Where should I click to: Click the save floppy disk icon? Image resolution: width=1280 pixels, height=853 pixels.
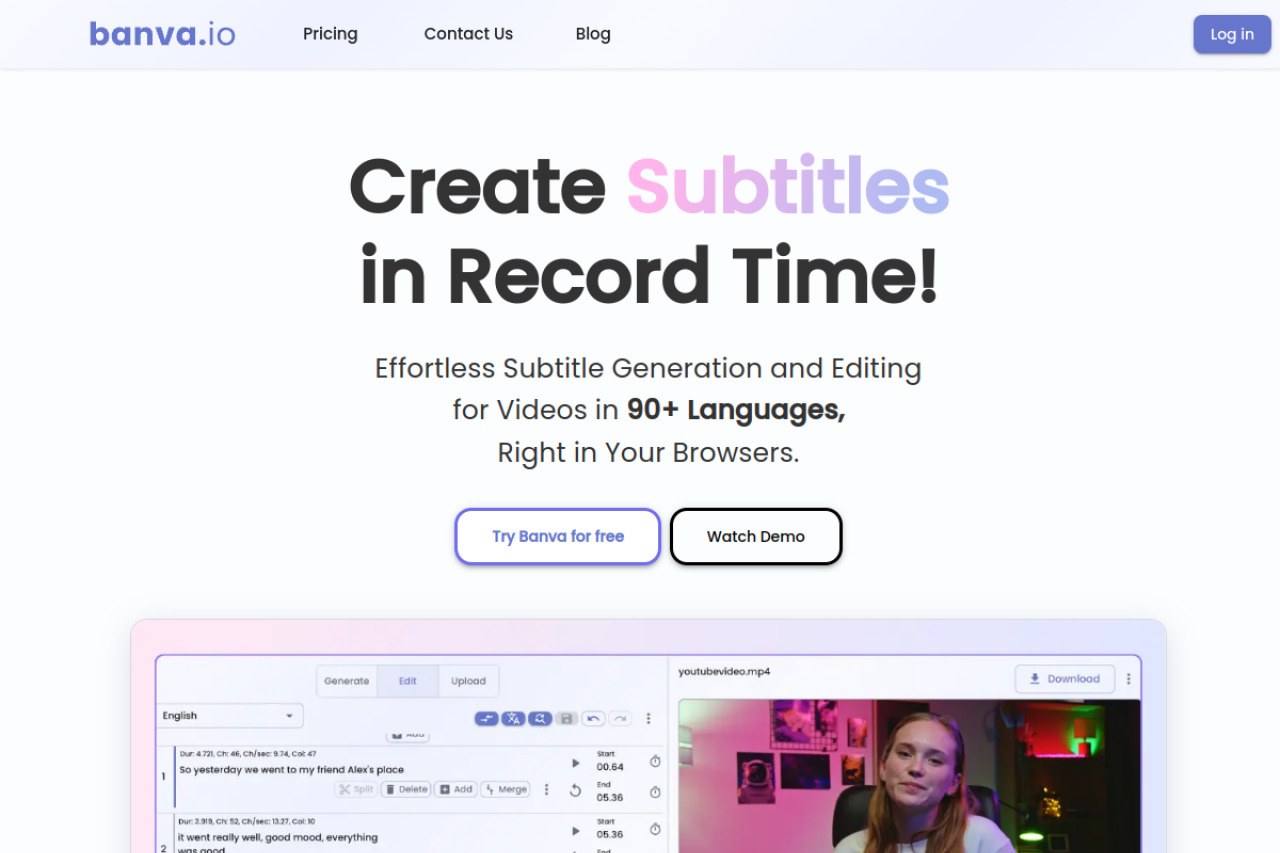pos(567,718)
